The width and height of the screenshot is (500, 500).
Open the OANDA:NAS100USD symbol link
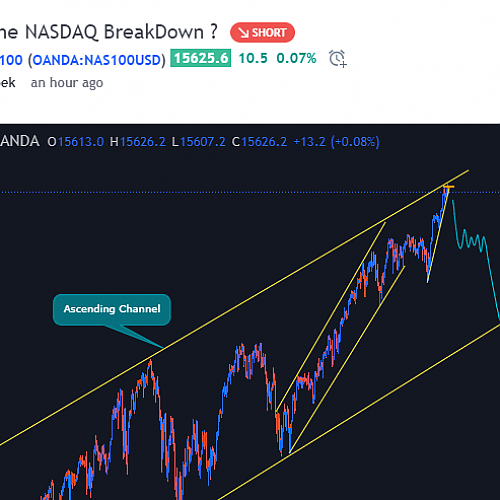pyautogui.click(x=97, y=60)
